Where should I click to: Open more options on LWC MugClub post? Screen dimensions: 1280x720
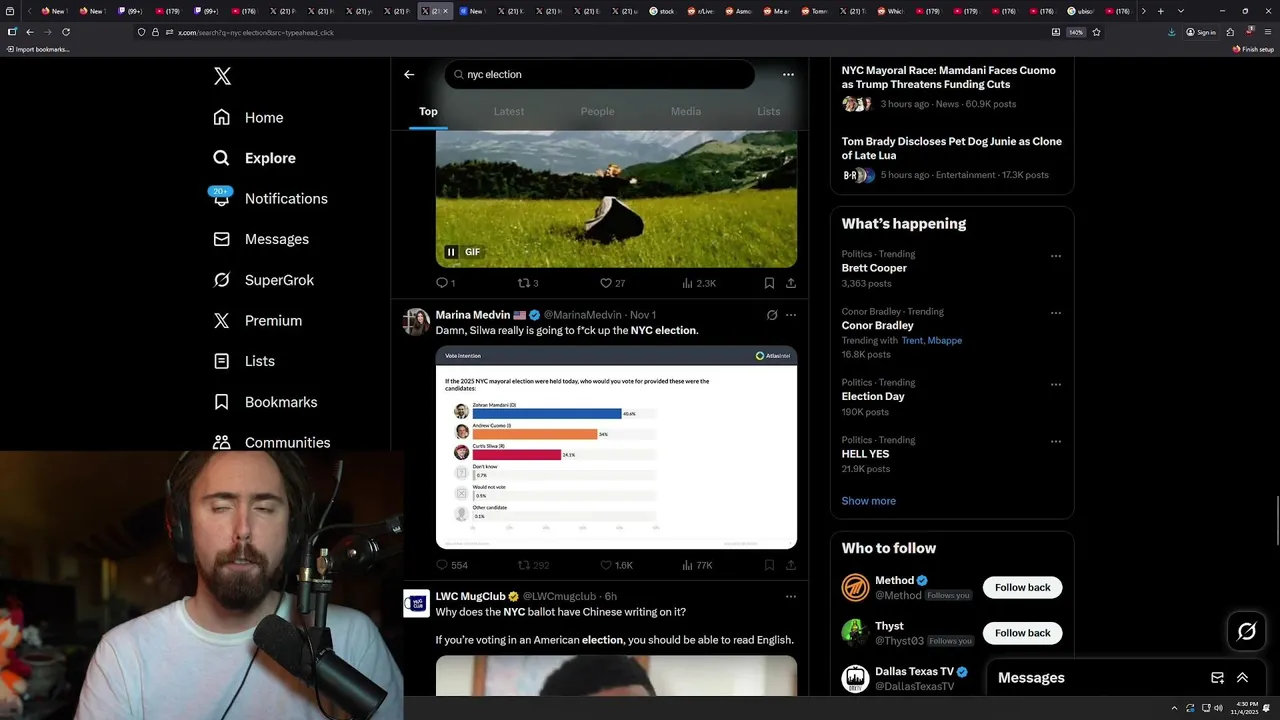click(x=791, y=597)
